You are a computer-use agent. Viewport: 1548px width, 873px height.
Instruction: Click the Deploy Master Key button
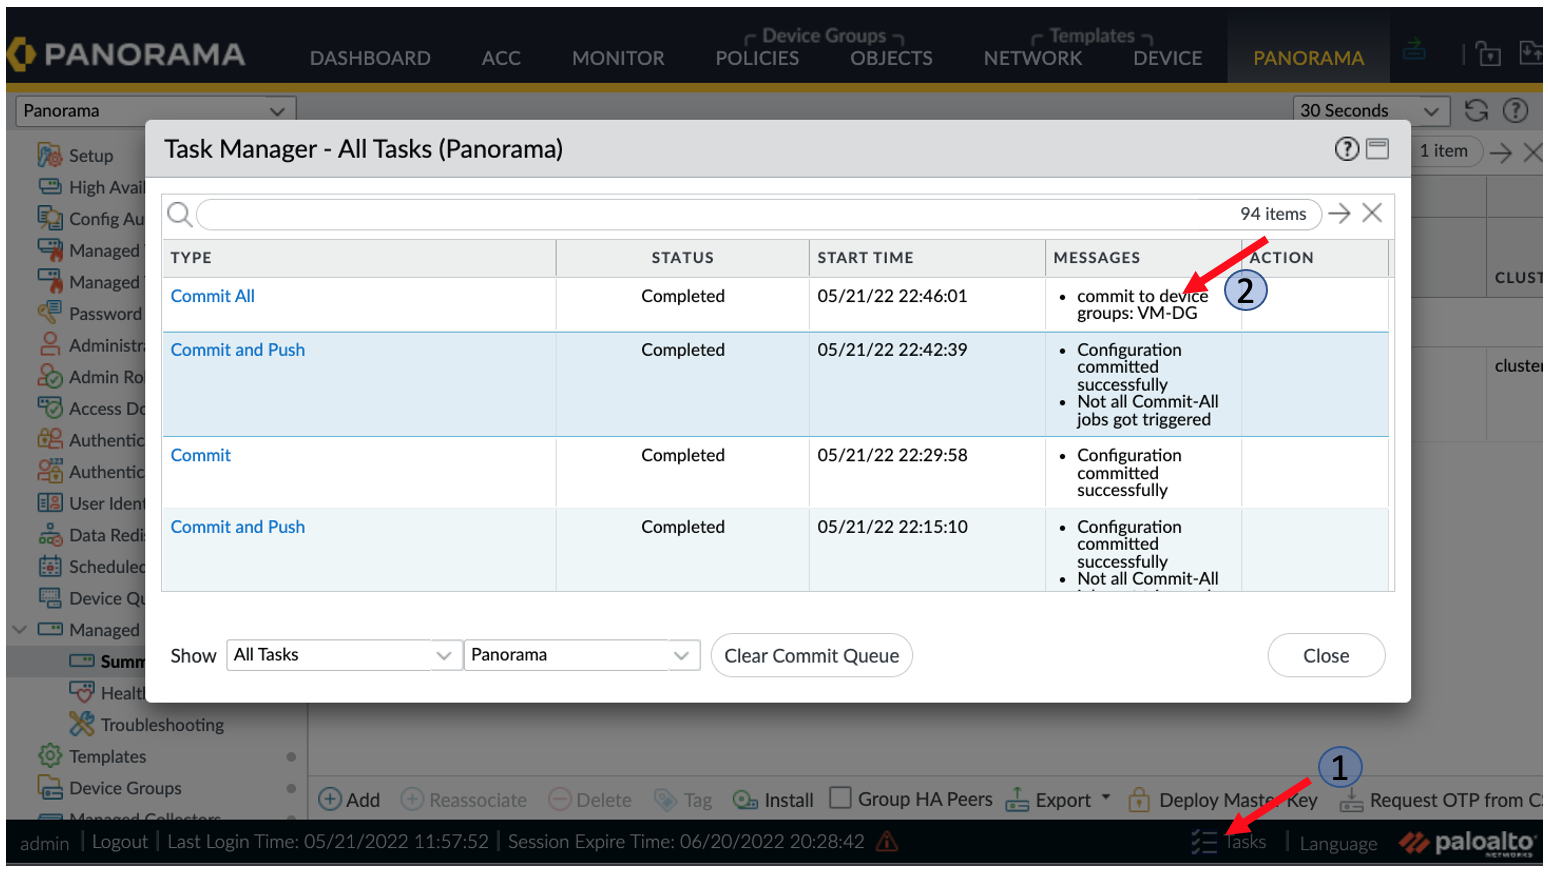pyautogui.click(x=1222, y=800)
